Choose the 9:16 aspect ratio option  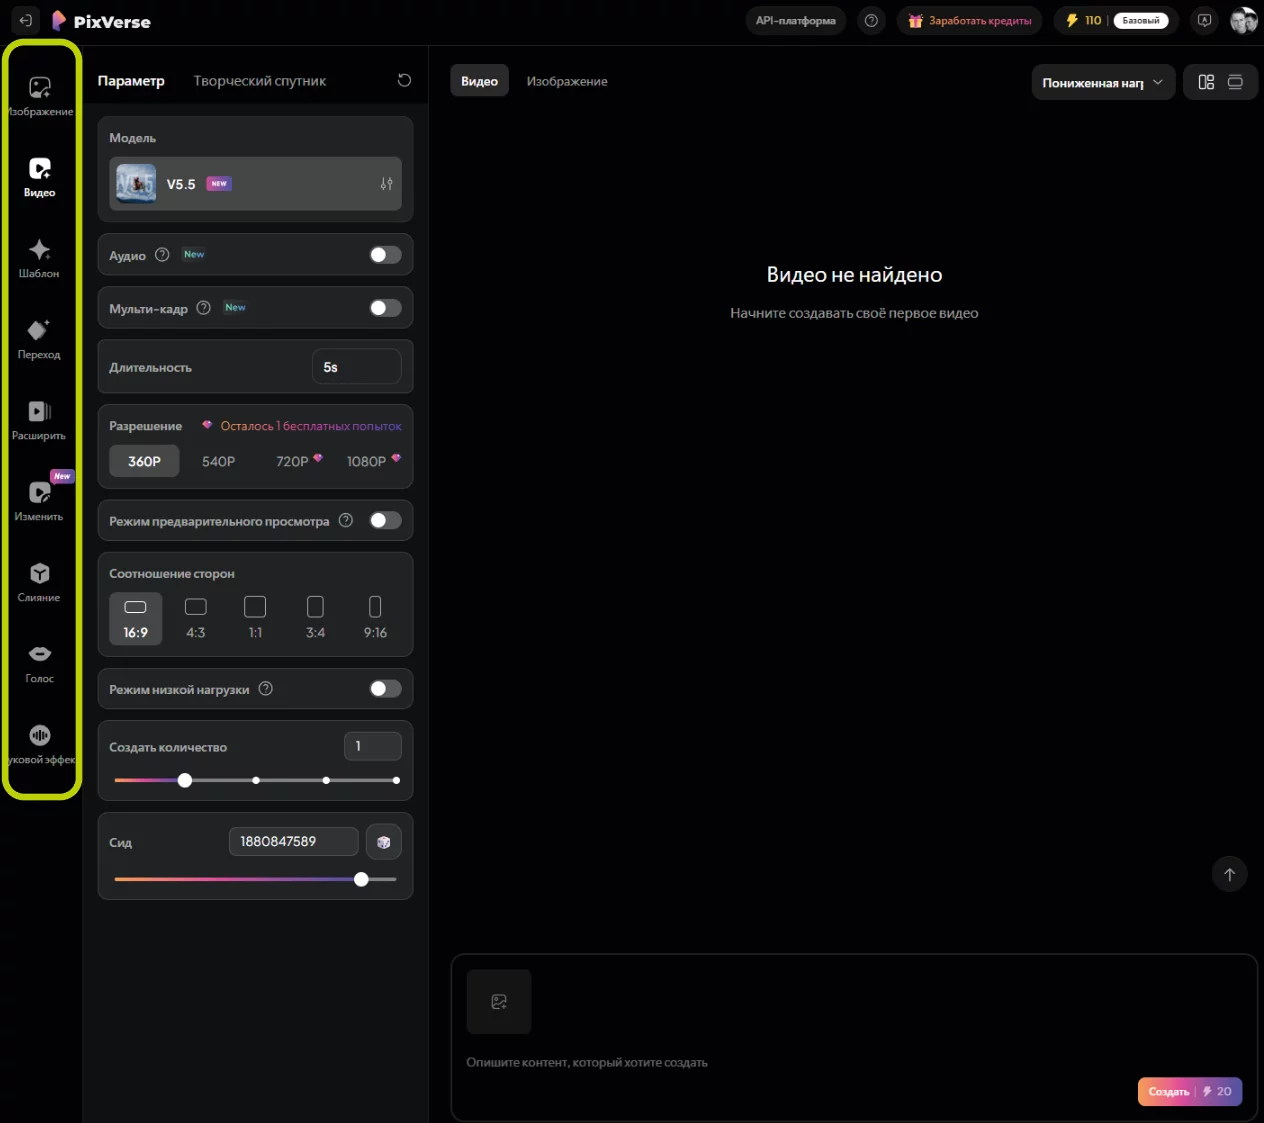click(375, 617)
